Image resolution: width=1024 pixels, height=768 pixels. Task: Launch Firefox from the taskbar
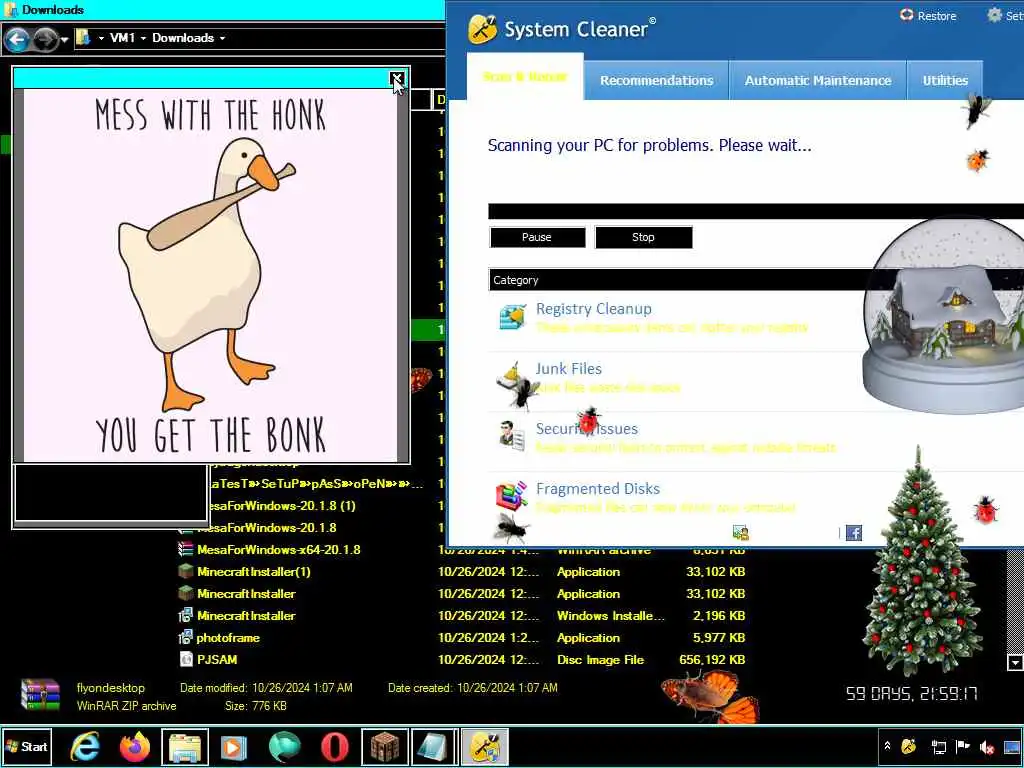click(x=135, y=746)
